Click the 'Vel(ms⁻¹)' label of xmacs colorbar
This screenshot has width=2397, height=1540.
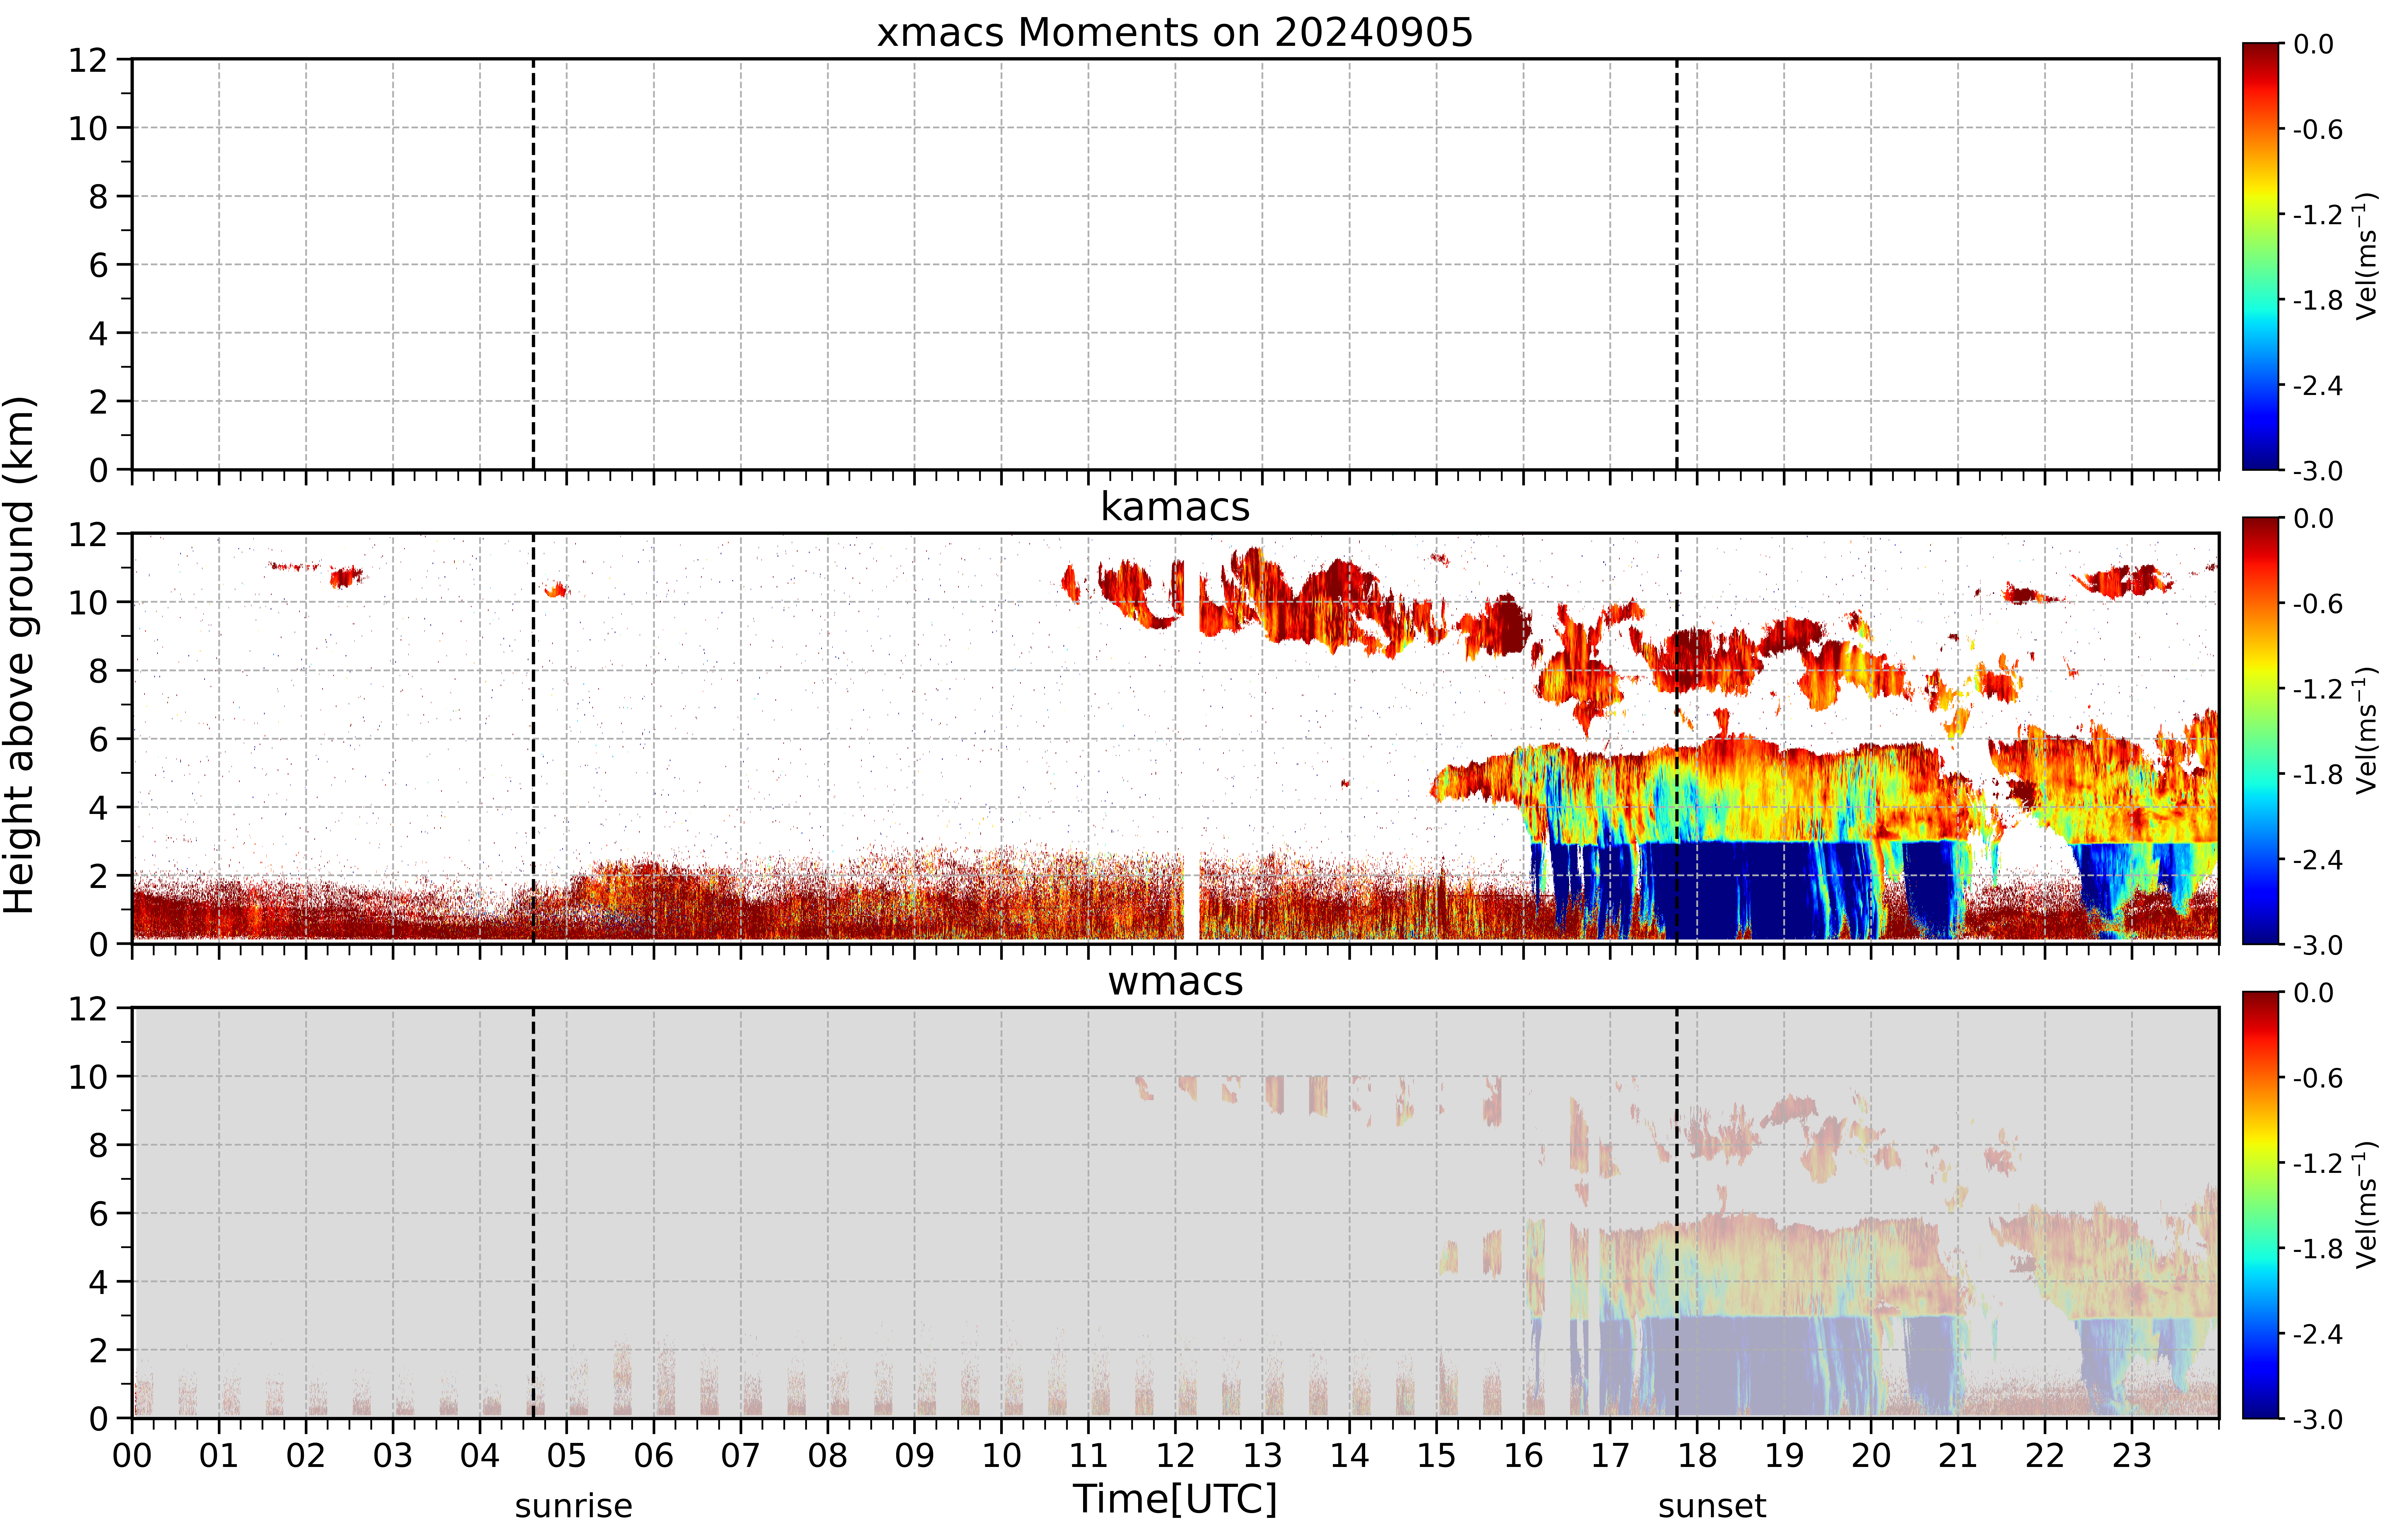point(2366,256)
